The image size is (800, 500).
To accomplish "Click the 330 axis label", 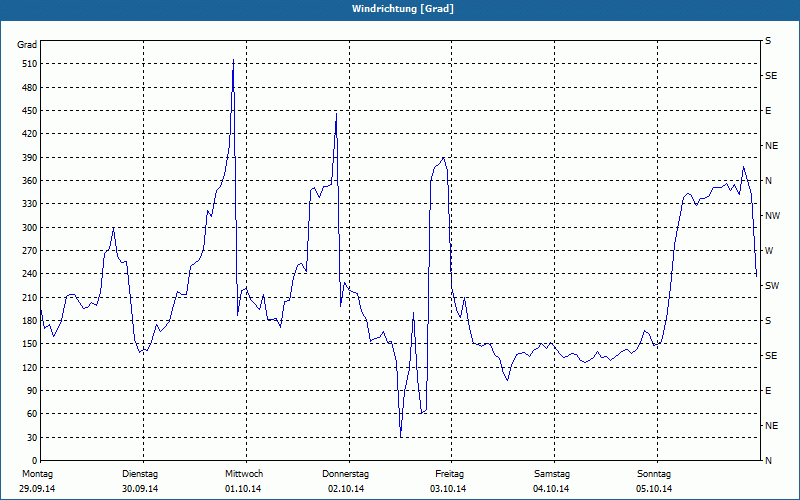I will point(30,204).
